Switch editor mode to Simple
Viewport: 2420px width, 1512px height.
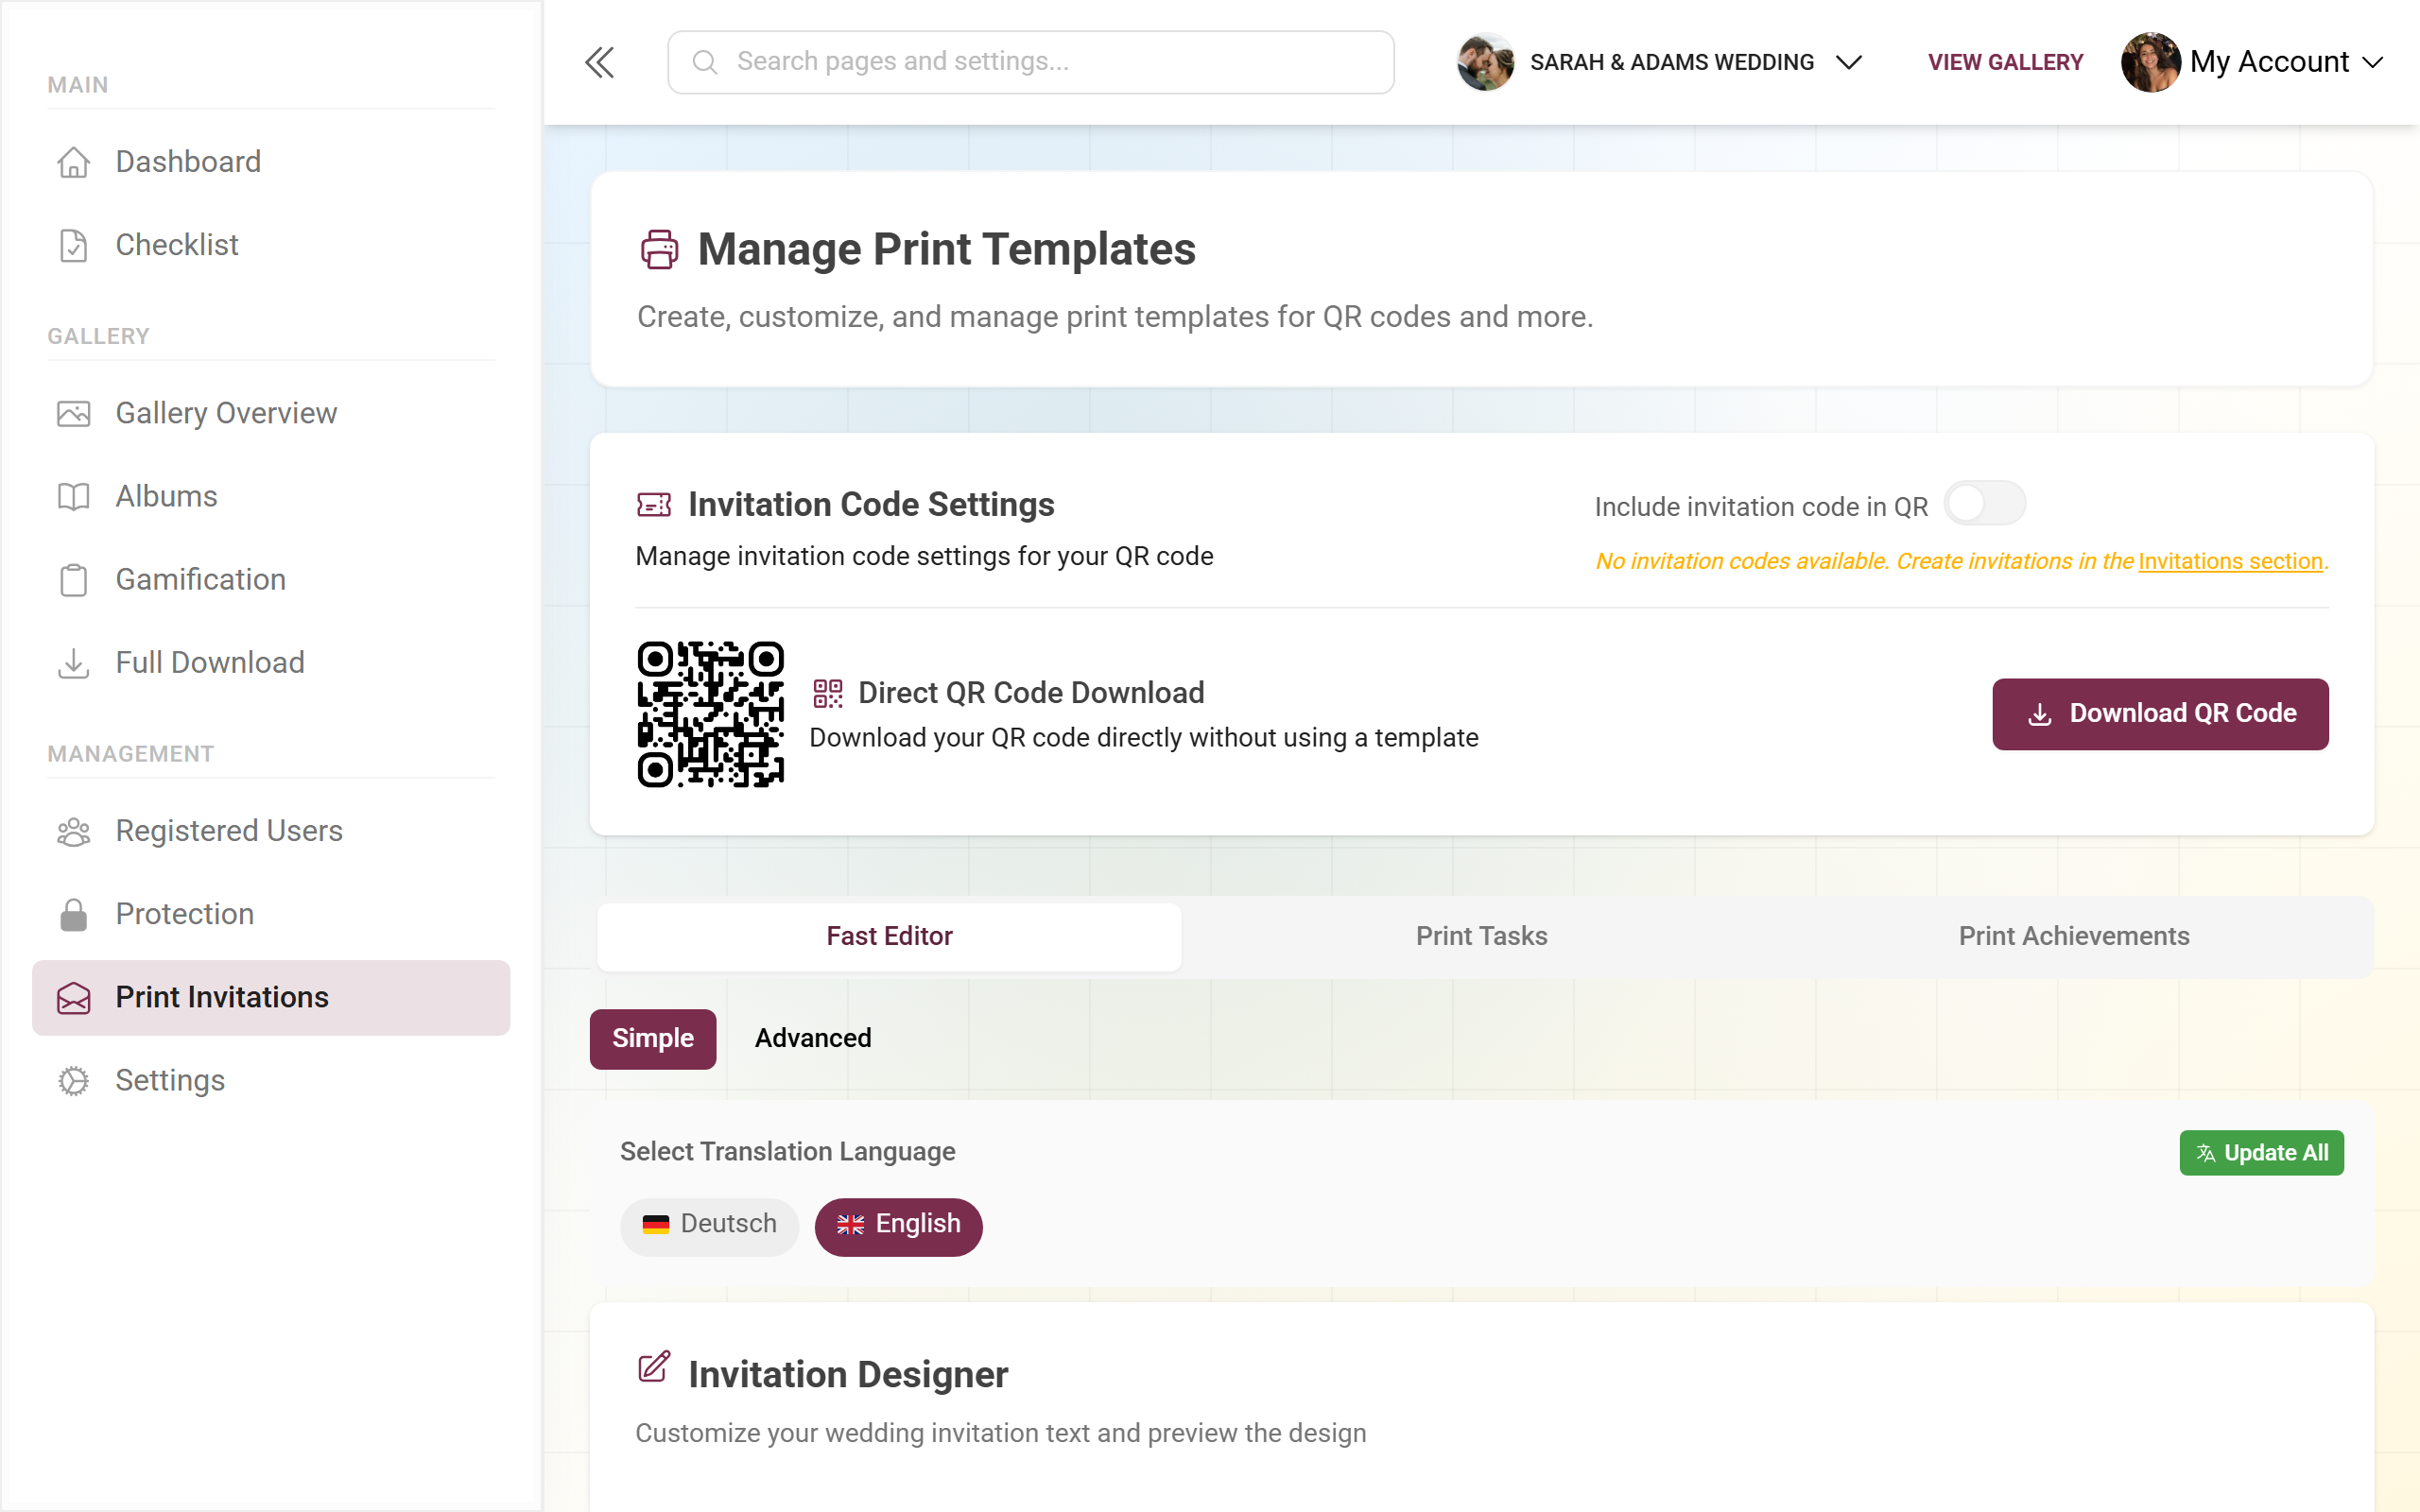click(x=652, y=1039)
